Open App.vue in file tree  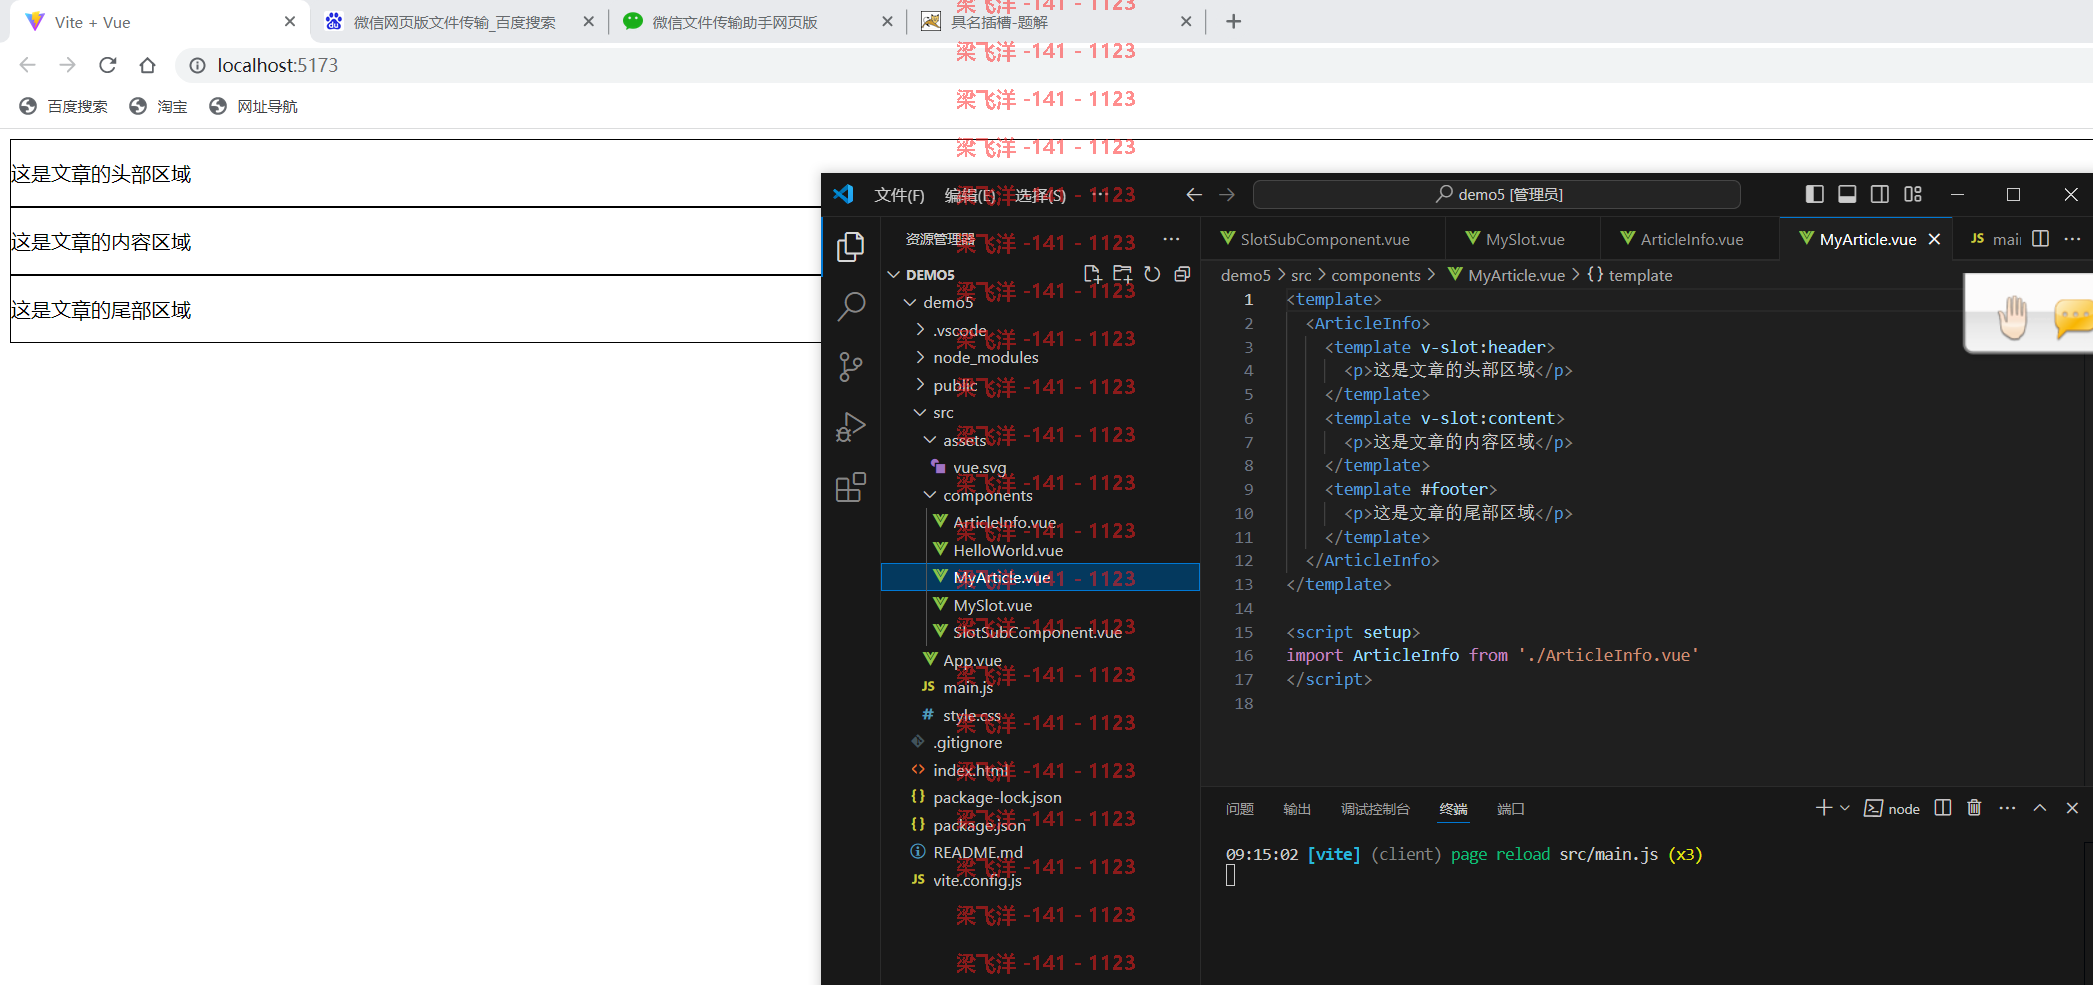point(1040,660)
